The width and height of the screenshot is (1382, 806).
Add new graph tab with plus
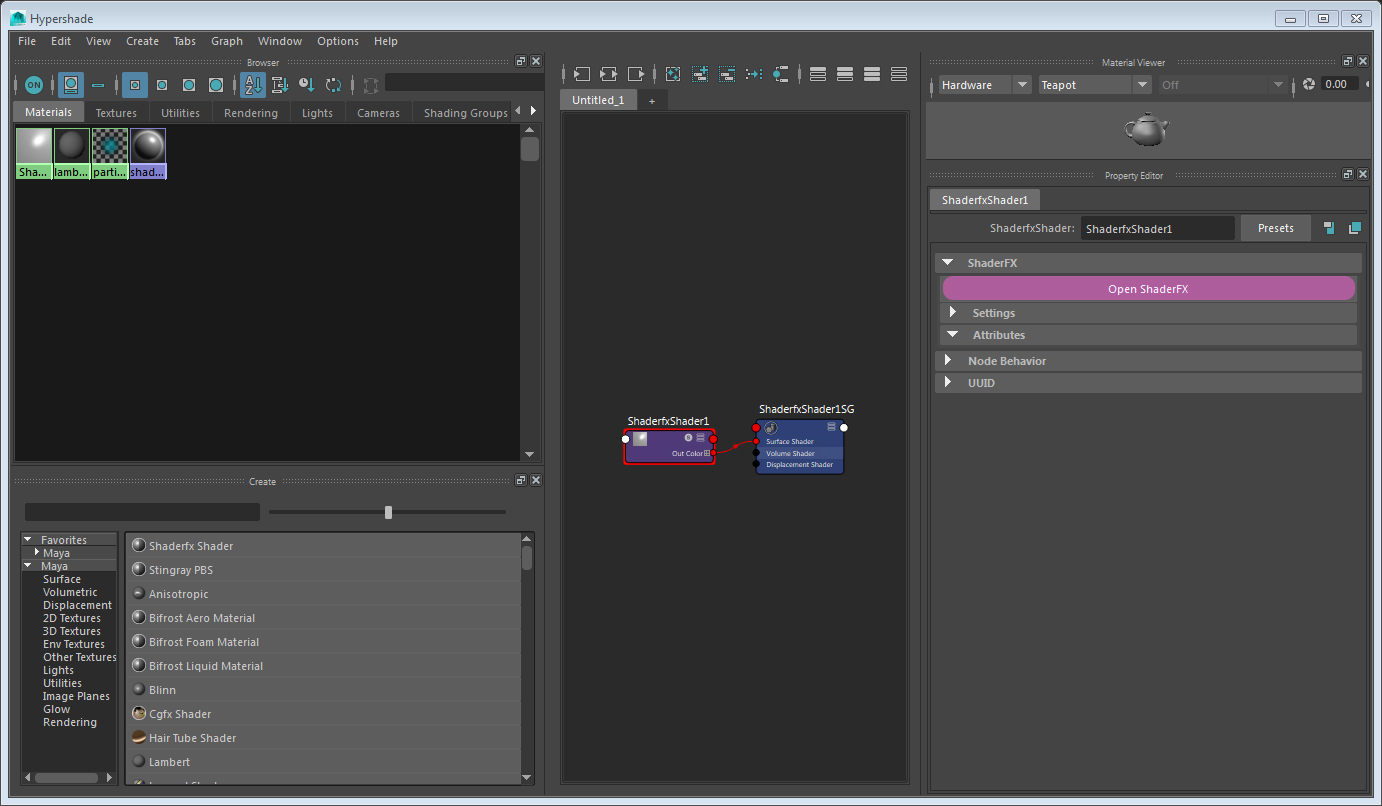(652, 101)
